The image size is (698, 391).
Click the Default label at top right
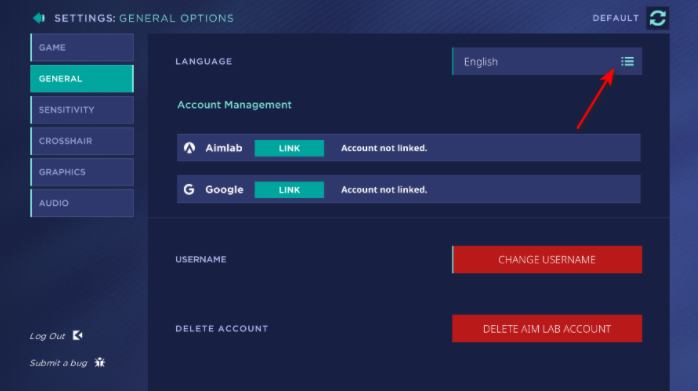coord(616,18)
